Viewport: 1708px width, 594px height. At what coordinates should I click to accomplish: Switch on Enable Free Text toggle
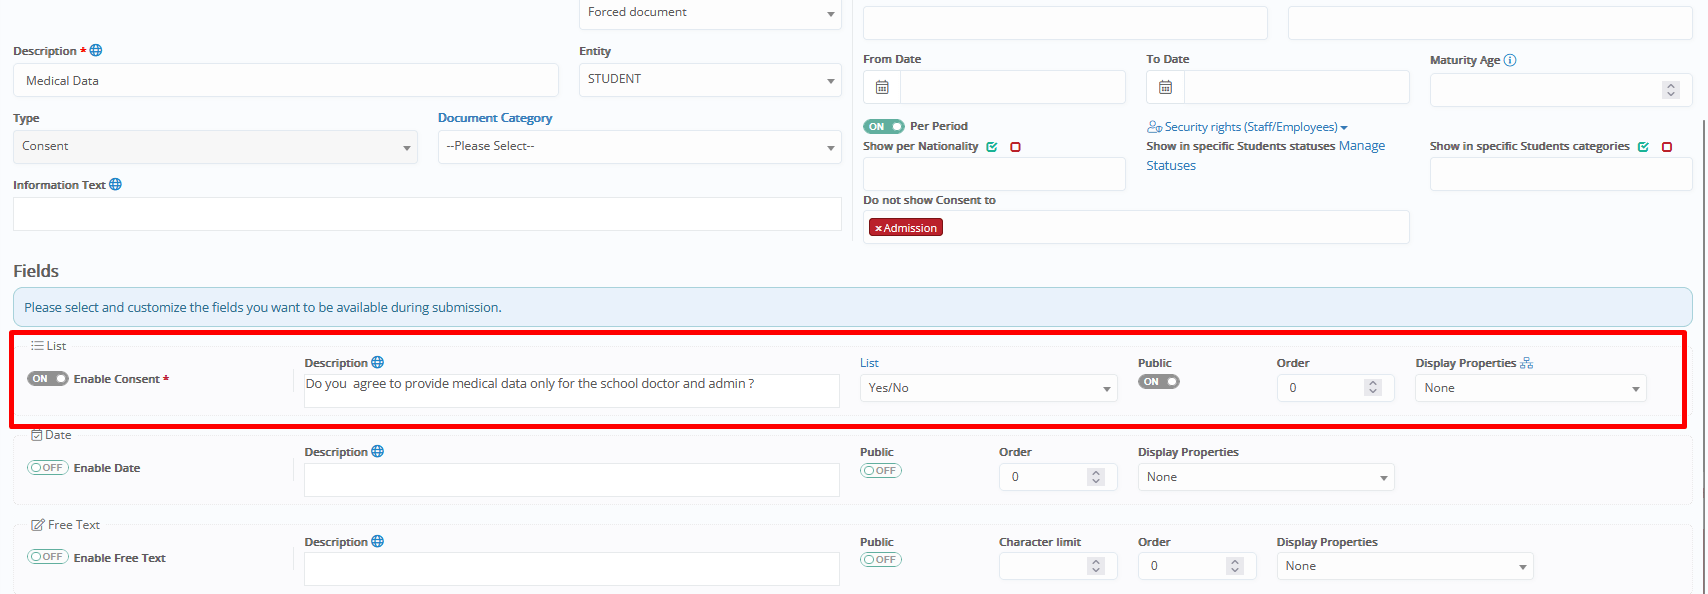click(x=47, y=557)
